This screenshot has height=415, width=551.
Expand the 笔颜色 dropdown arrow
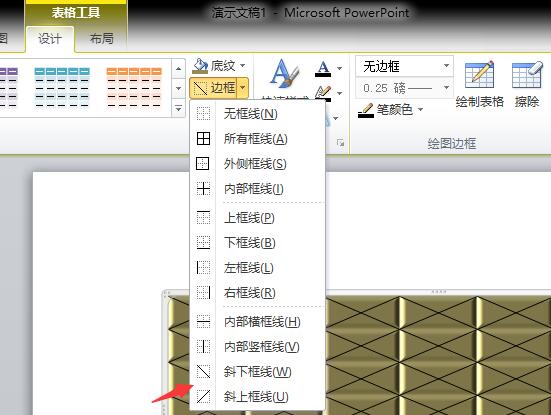click(420, 110)
